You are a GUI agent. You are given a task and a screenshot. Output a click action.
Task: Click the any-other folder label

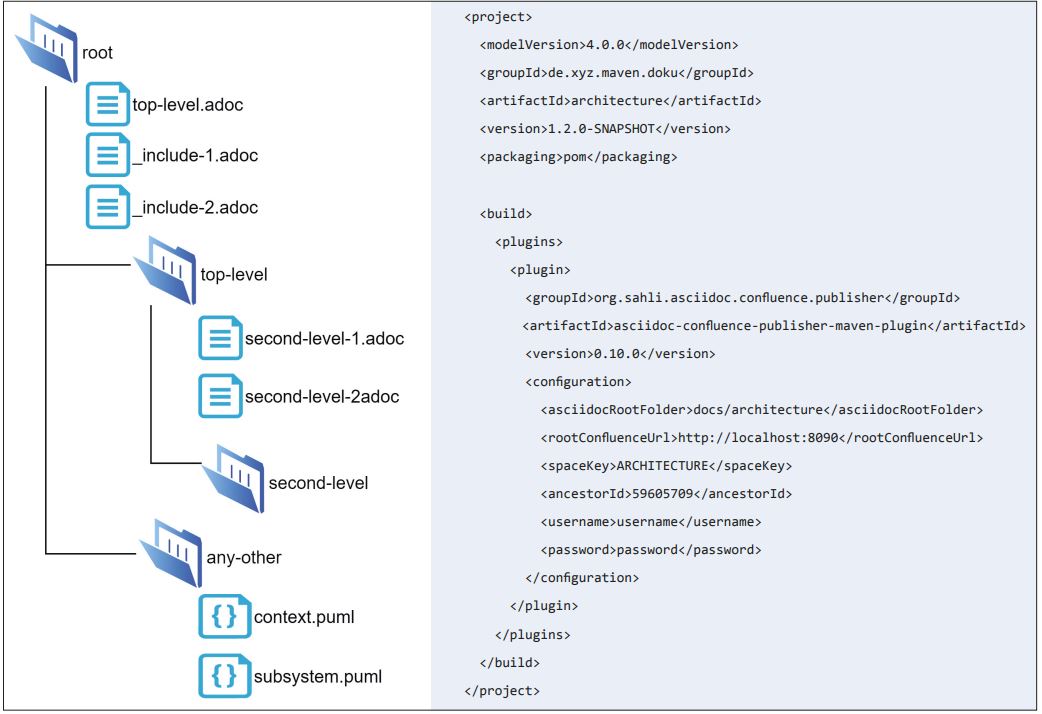click(243, 557)
